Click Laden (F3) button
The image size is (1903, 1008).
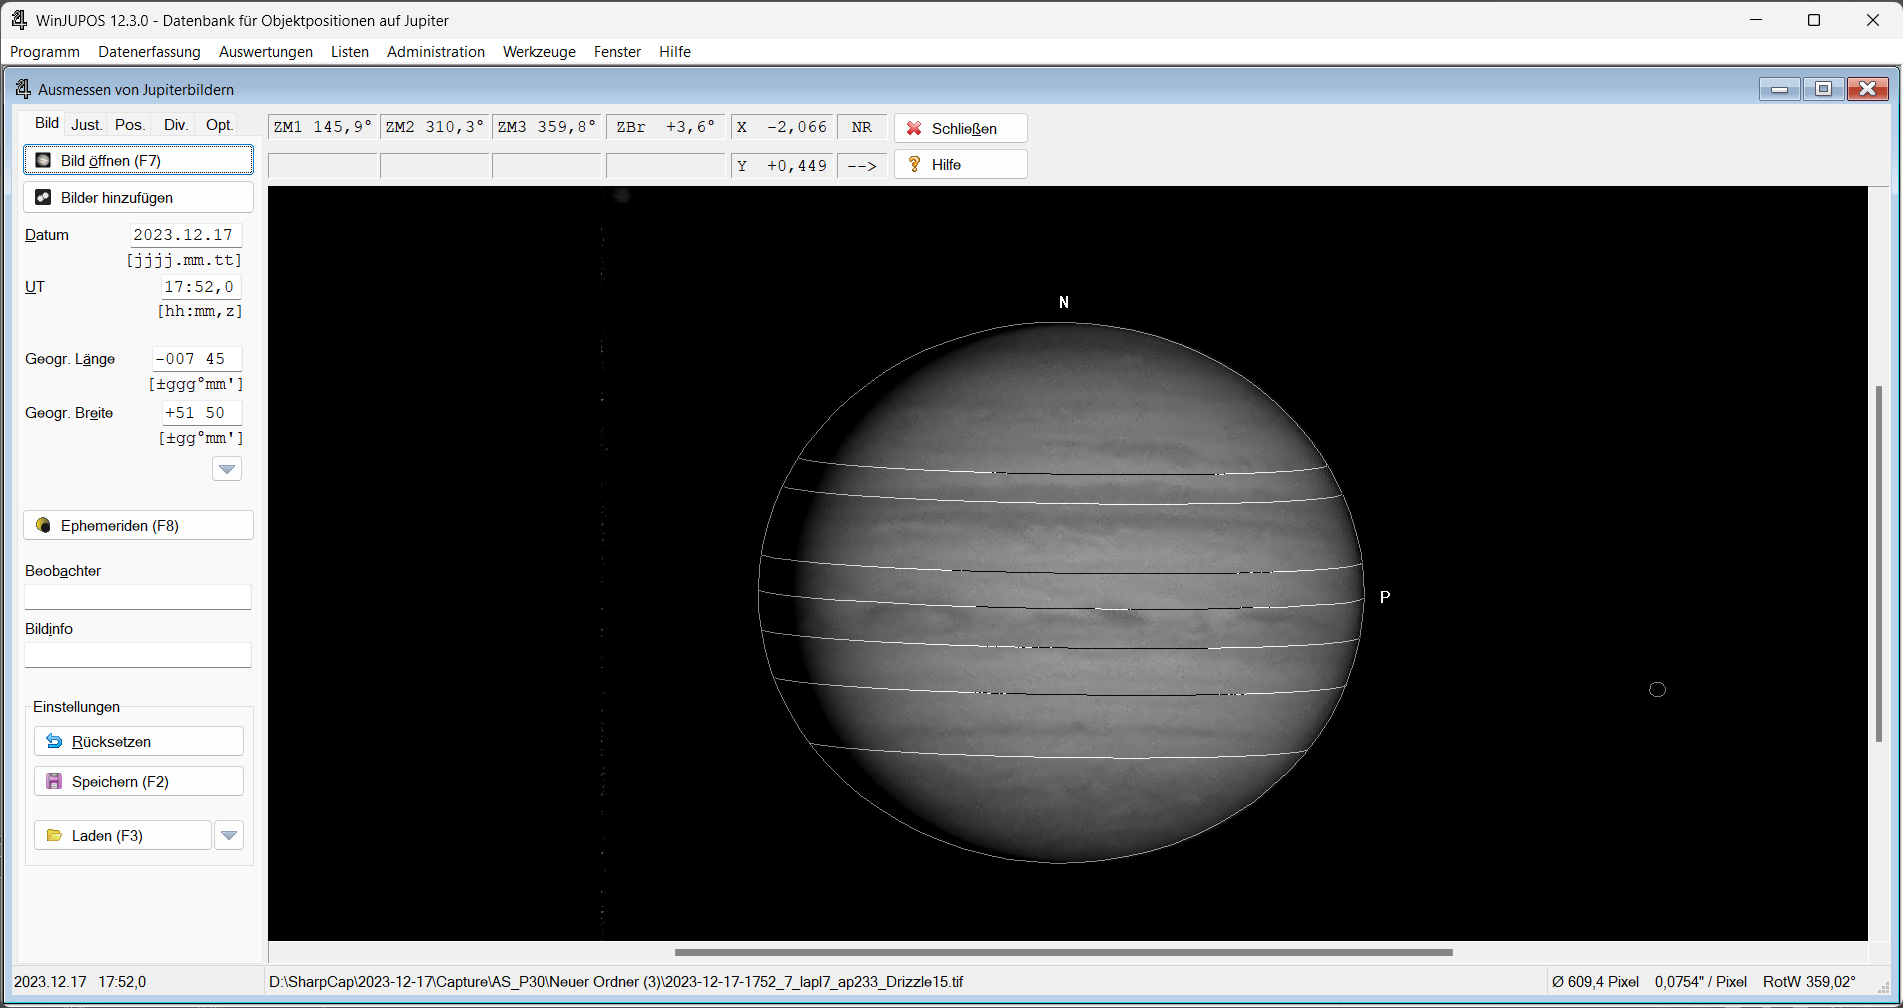coord(123,835)
